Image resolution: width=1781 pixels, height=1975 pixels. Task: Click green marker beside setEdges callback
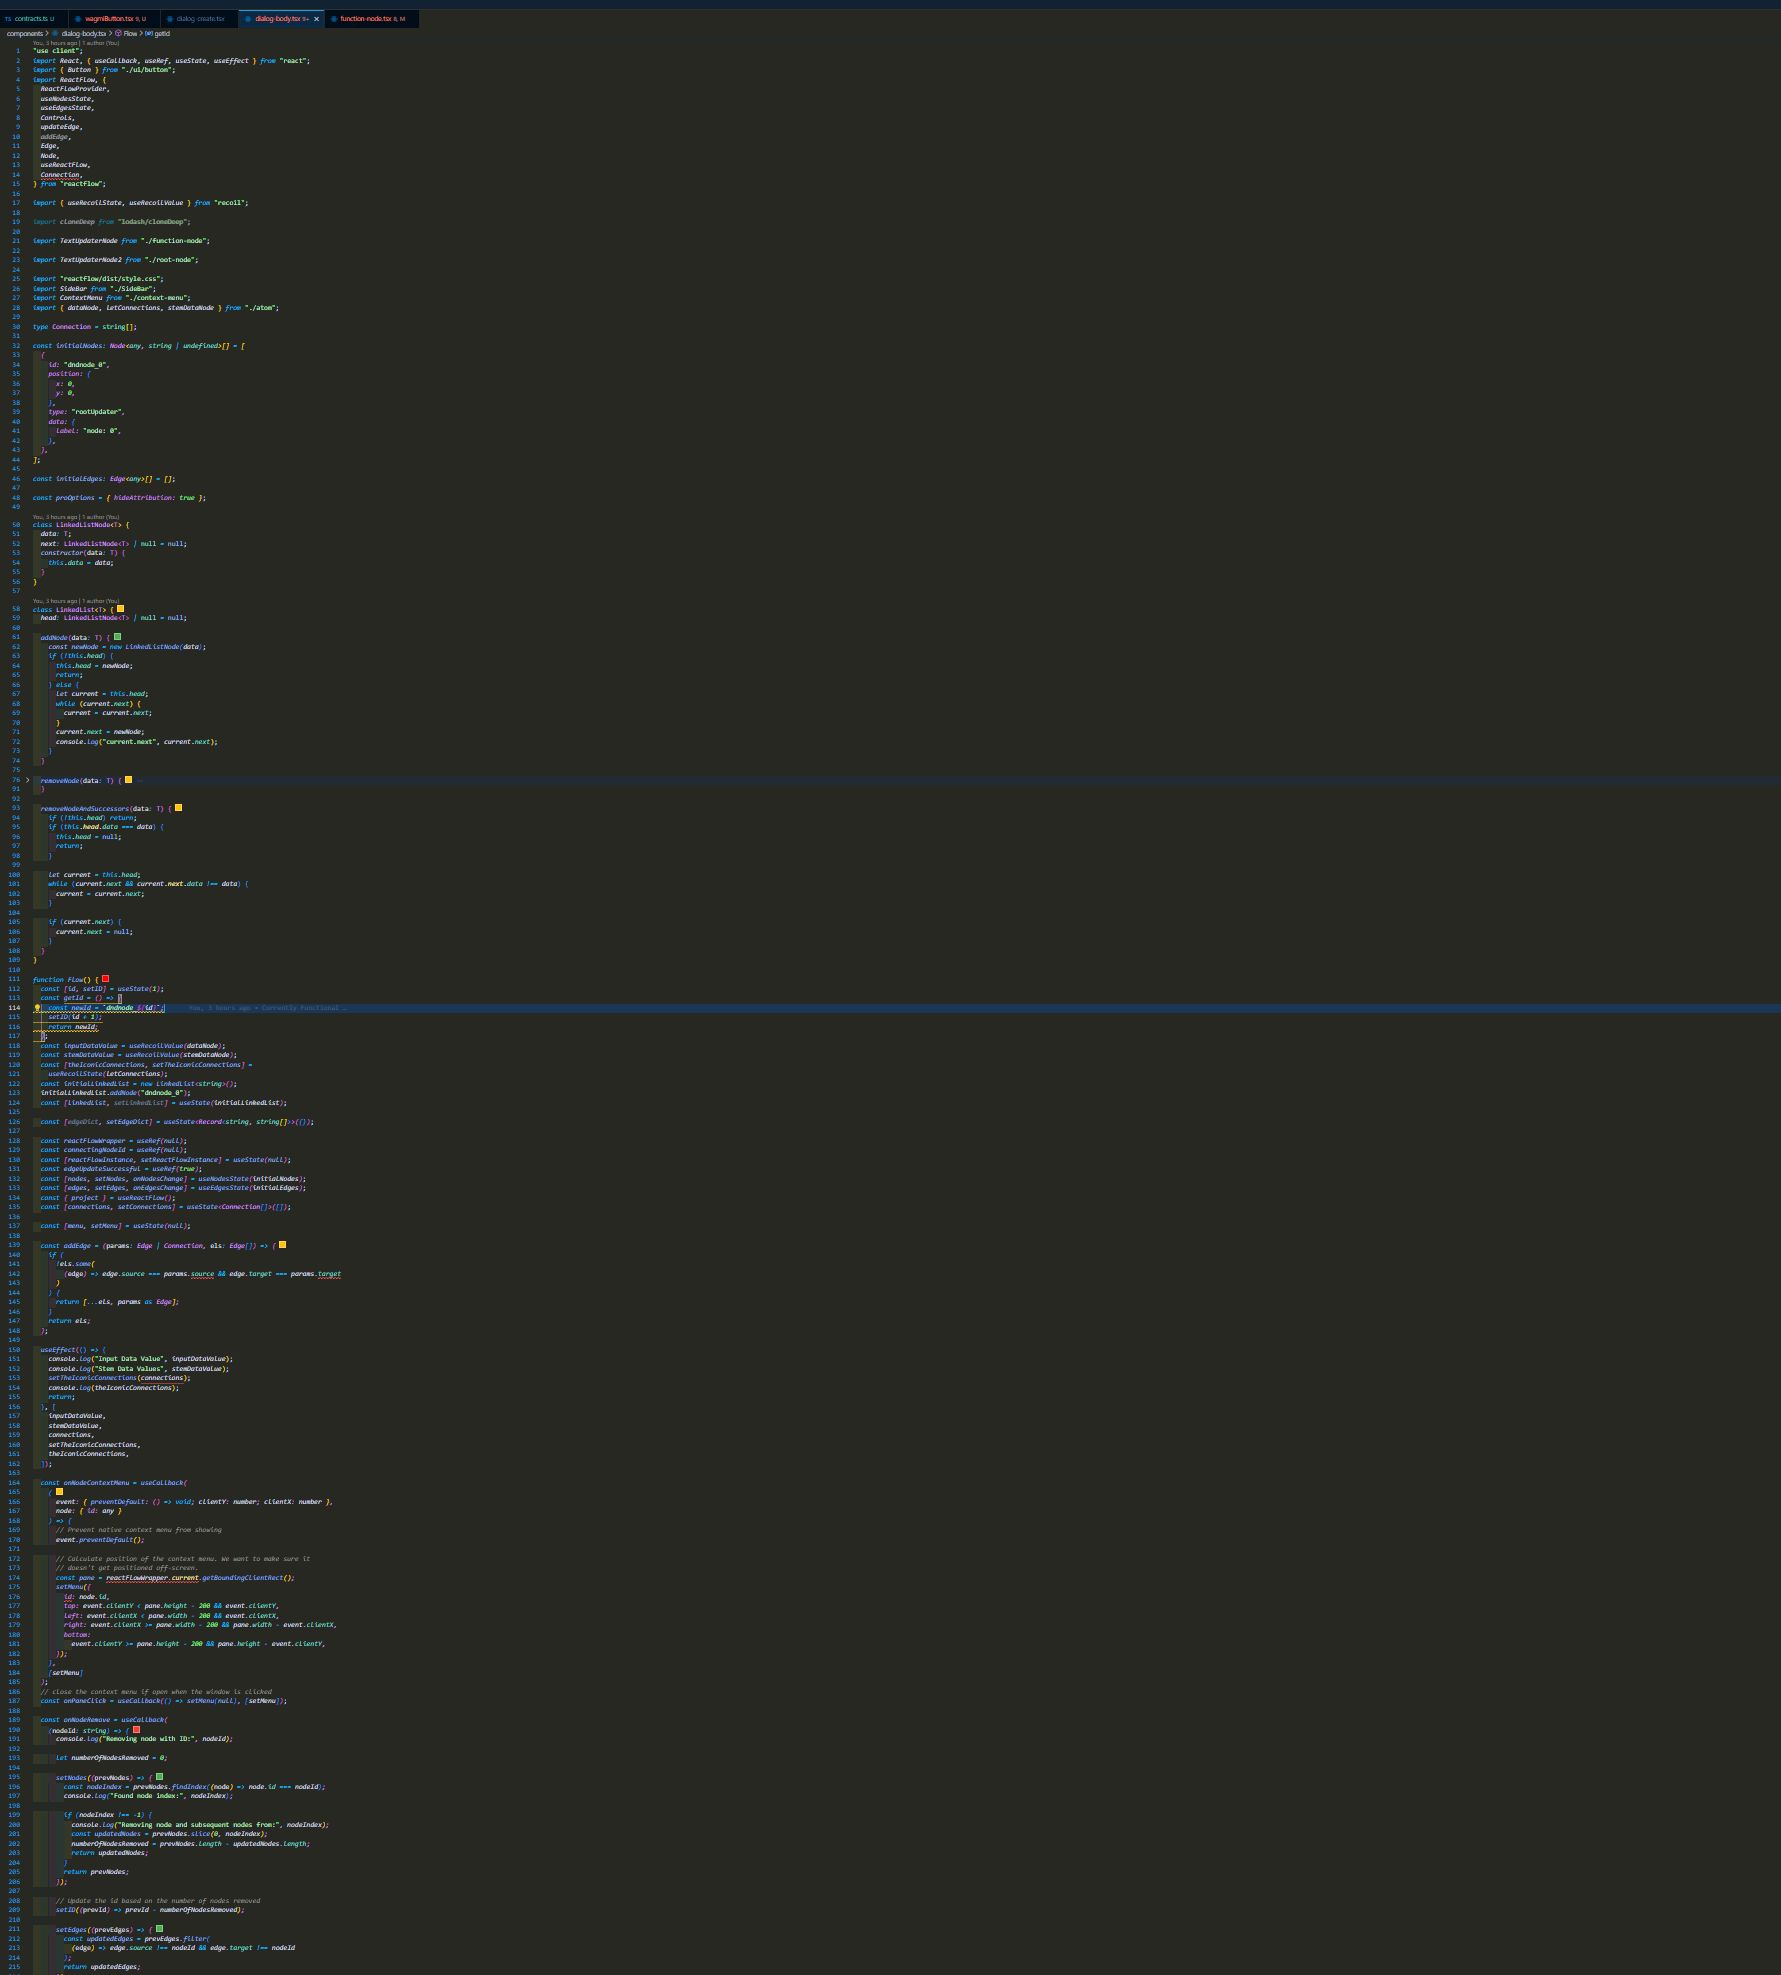[x=160, y=1929]
